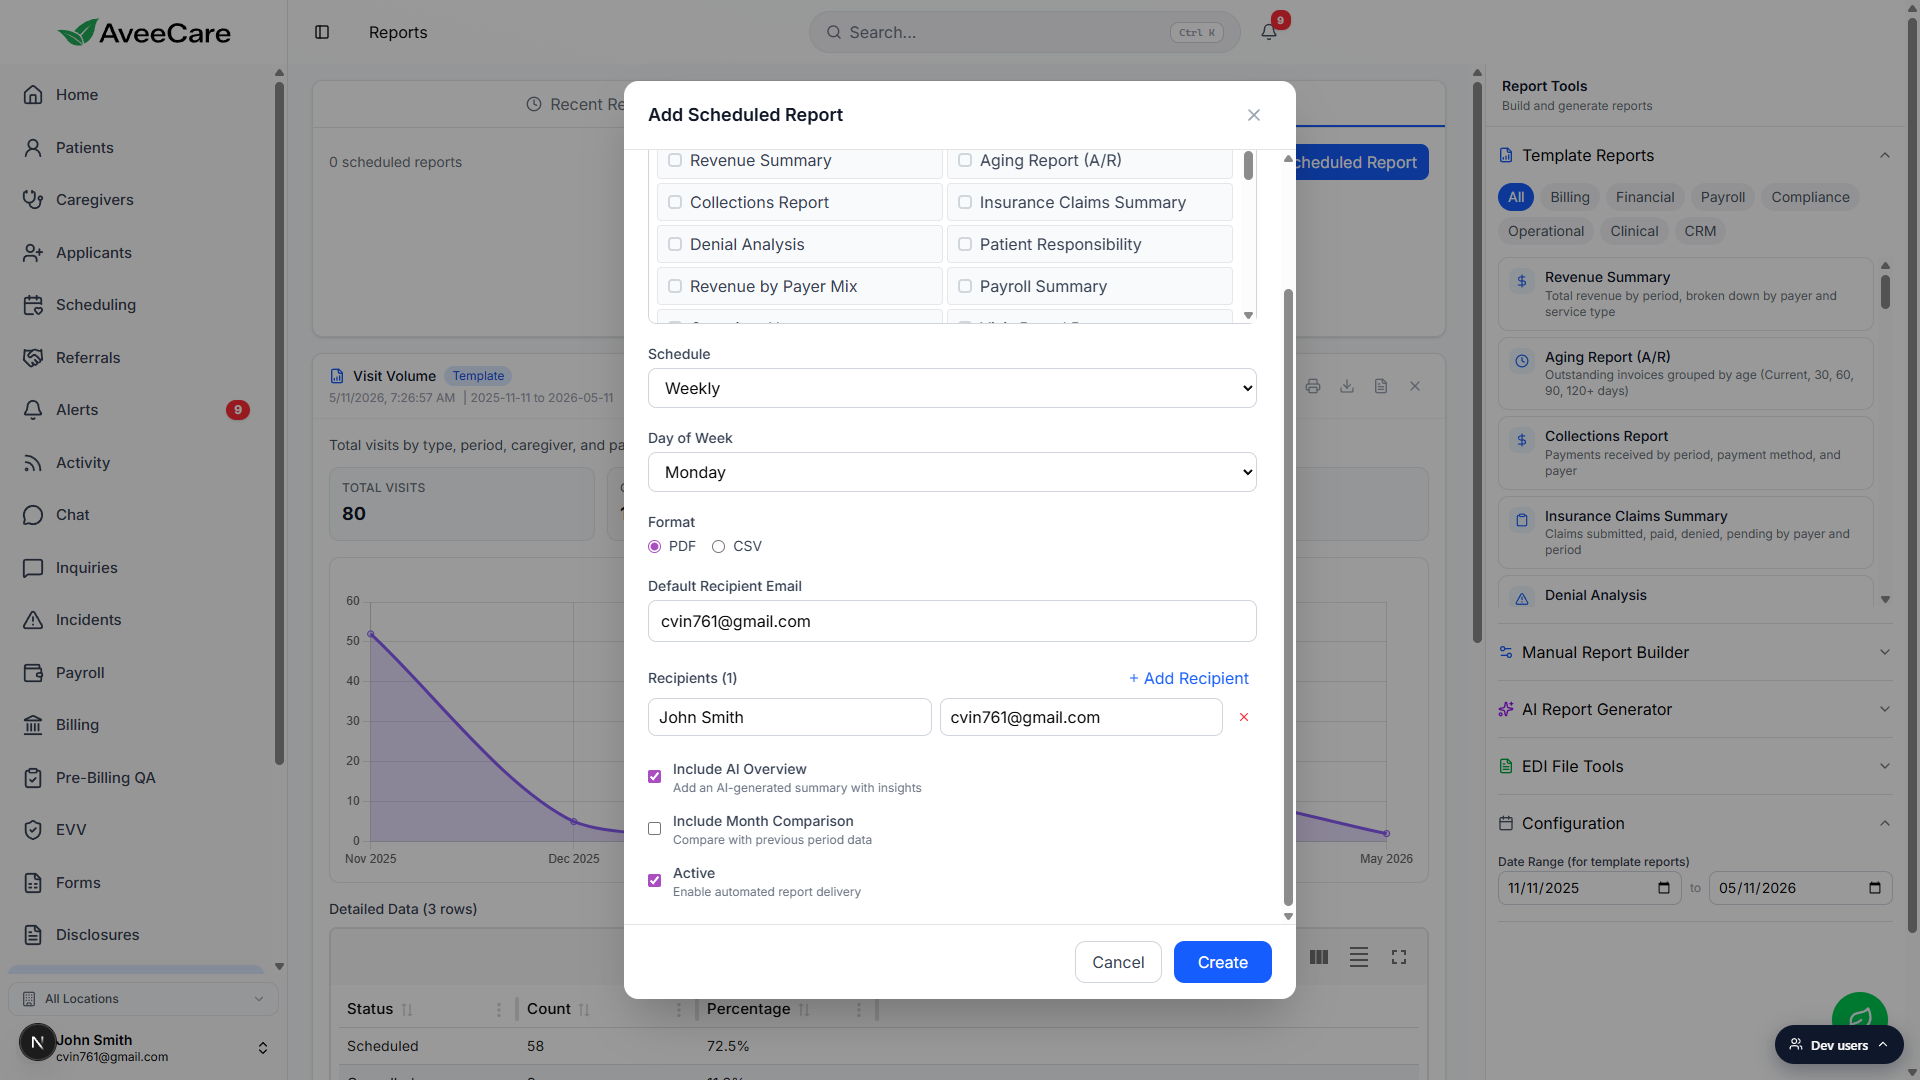This screenshot has width=1920, height=1080.
Task: Click the Forms document icon
Action: [x=33, y=883]
